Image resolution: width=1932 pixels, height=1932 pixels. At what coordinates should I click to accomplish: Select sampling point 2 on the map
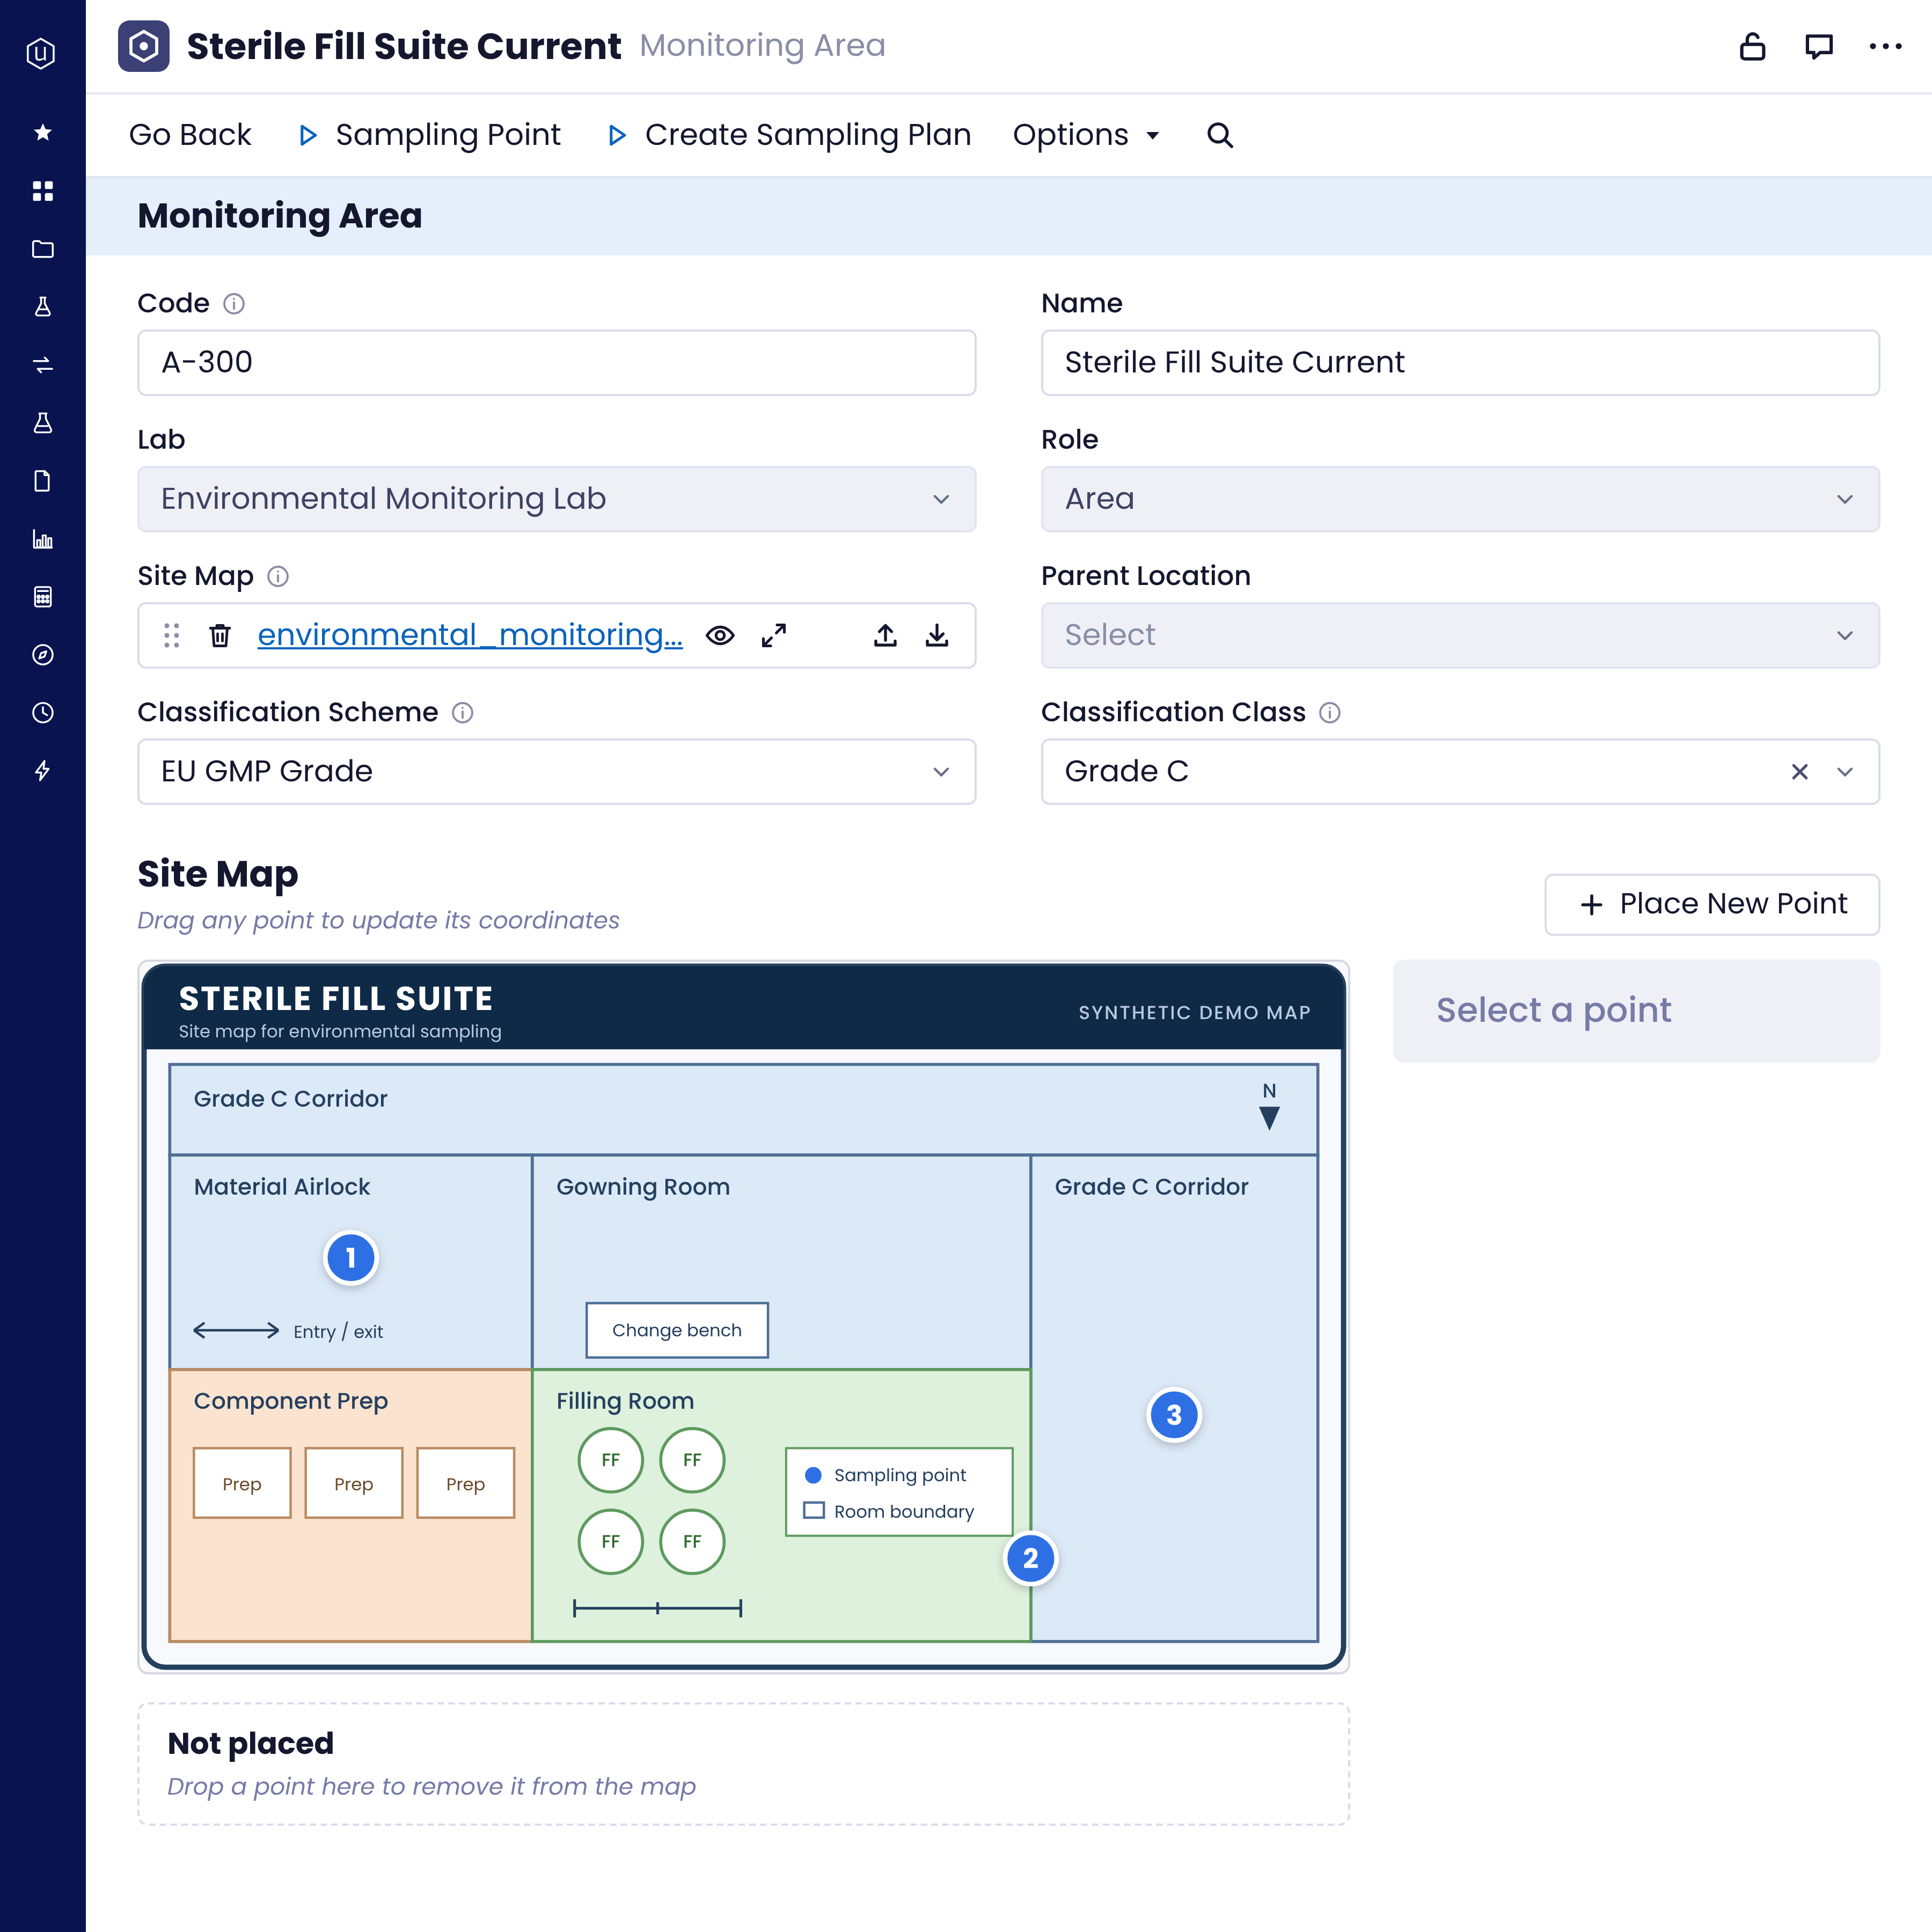click(x=1031, y=1558)
